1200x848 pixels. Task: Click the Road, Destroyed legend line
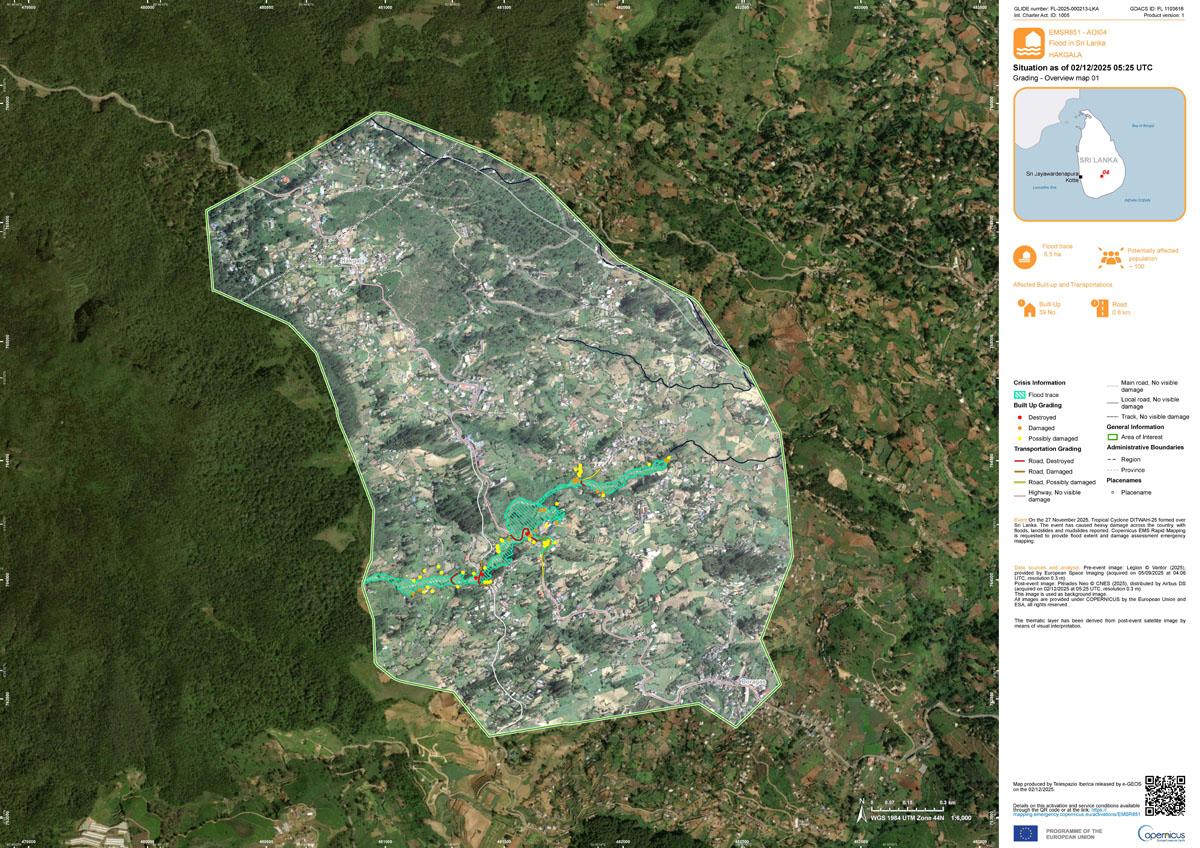tap(1021, 461)
